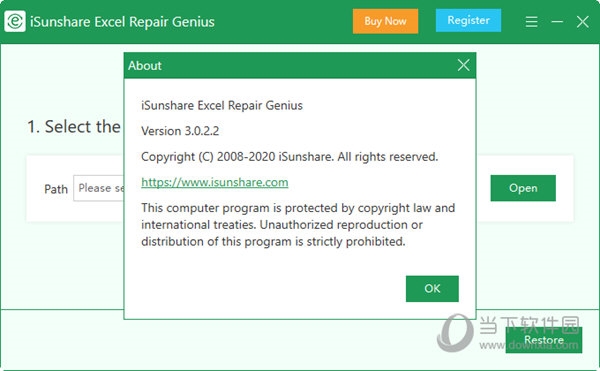Screen dimensions: 600x371
Task: Close the main application window
Action: (582, 22)
